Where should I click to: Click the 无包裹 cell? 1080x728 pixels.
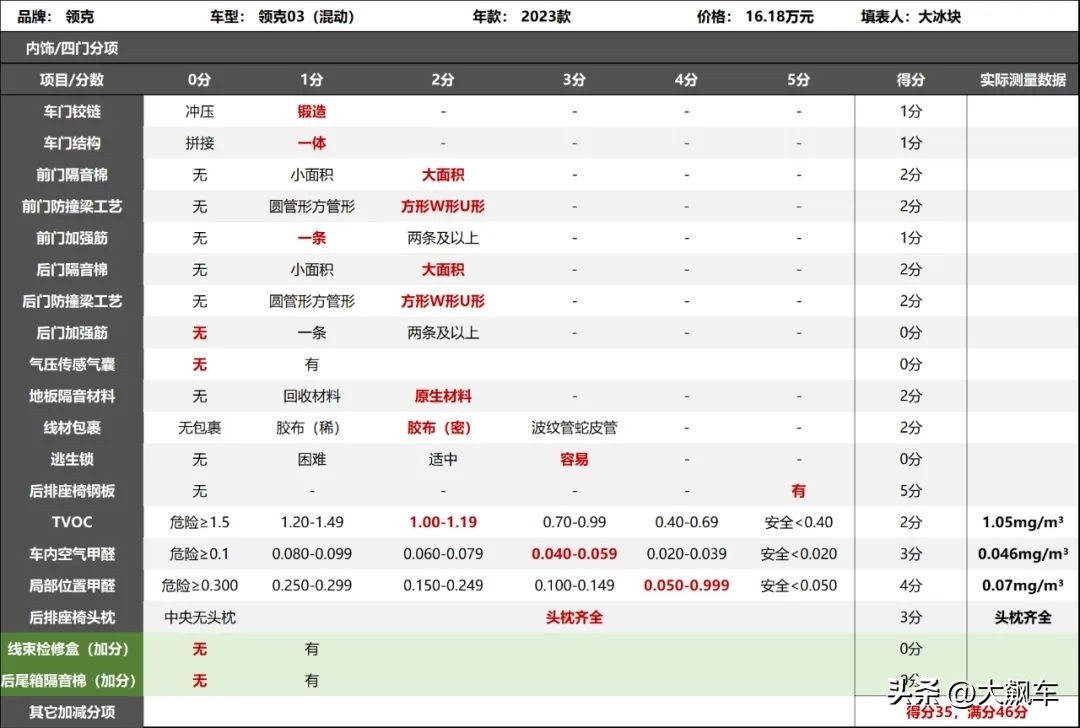pyautogui.click(x=199, y=428)
